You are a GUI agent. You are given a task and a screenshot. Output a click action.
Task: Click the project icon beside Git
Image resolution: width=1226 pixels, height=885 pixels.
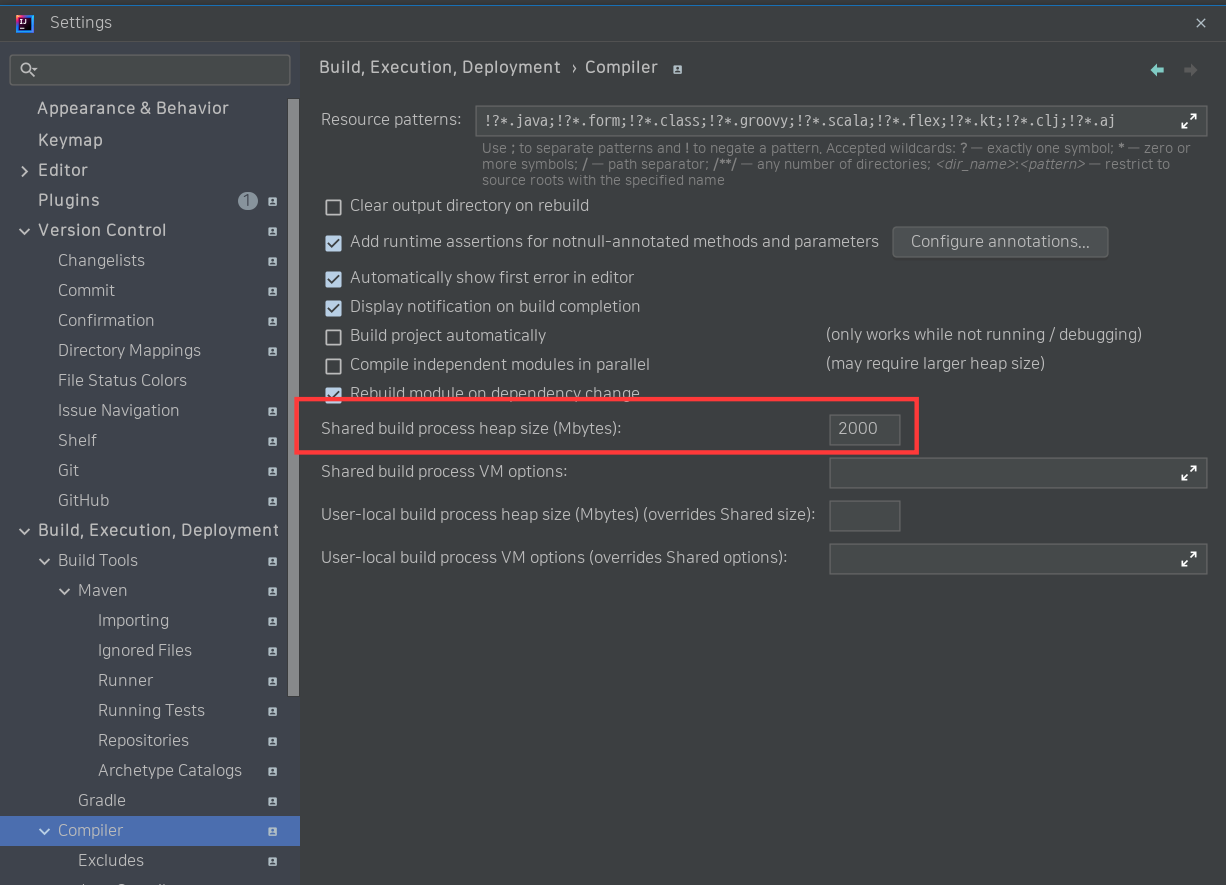273,471
